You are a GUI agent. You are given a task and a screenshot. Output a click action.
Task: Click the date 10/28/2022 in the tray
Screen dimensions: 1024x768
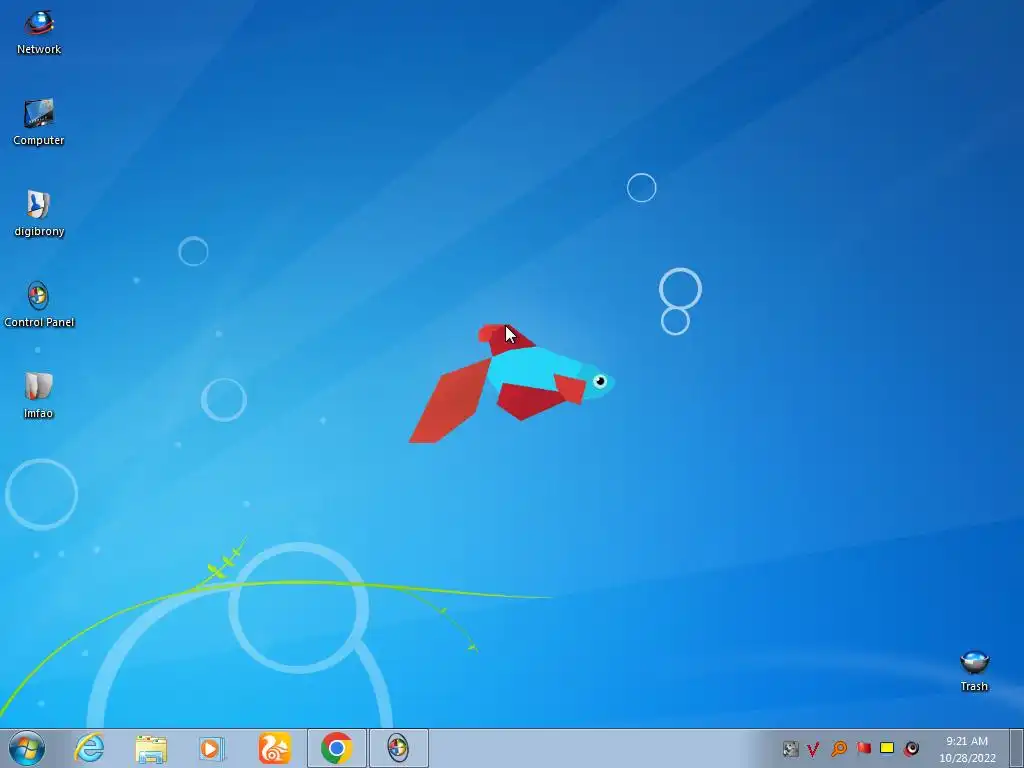click(x=967, y=758)
